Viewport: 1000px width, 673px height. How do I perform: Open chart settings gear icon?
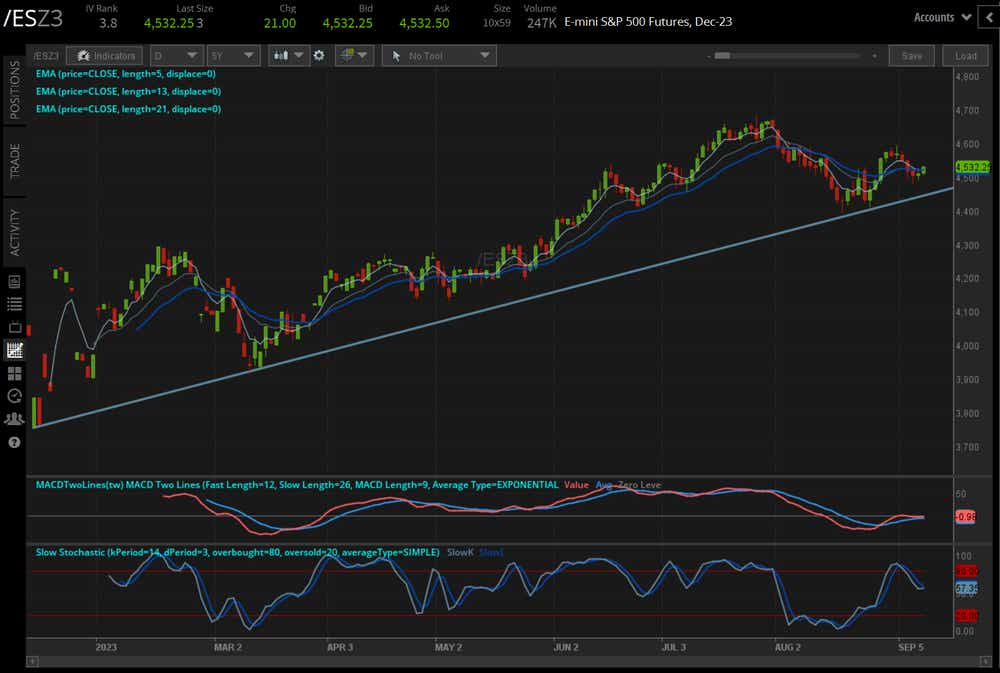coord(319,56)
